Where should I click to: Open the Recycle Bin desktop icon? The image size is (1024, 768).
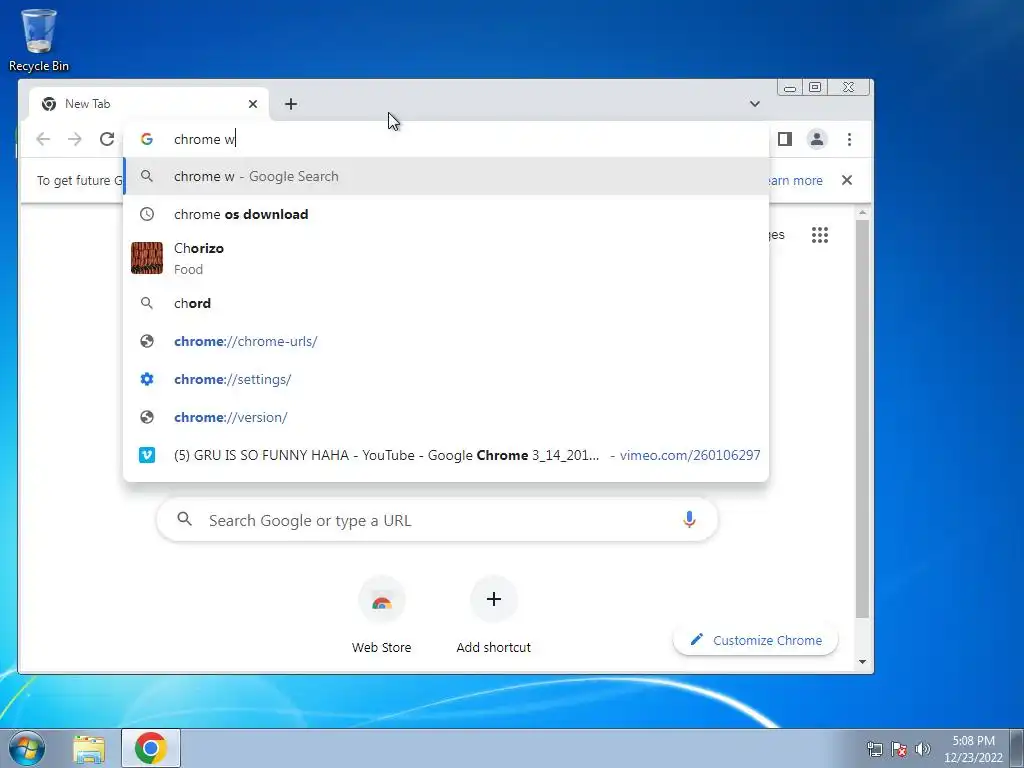pos(39,40)
